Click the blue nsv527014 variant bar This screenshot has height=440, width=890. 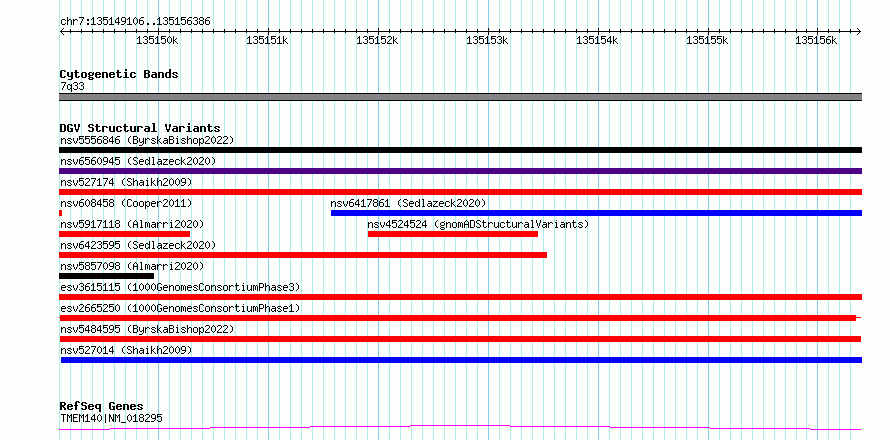pos(461,360)
